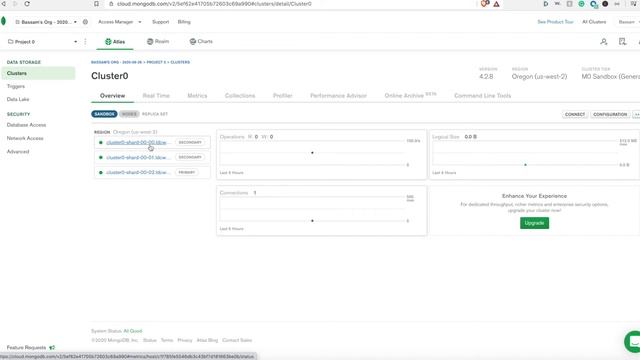The height and width of the screenshot is (360, 640).
Task: Click the Feature Requests link
Action: [27, 348]
